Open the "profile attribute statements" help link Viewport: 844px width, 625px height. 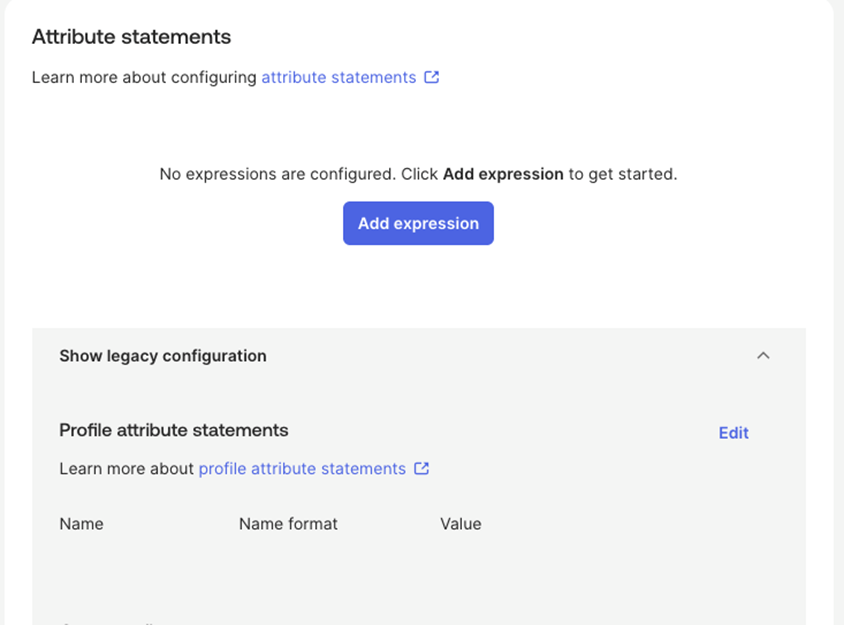[x=302, y=468]
